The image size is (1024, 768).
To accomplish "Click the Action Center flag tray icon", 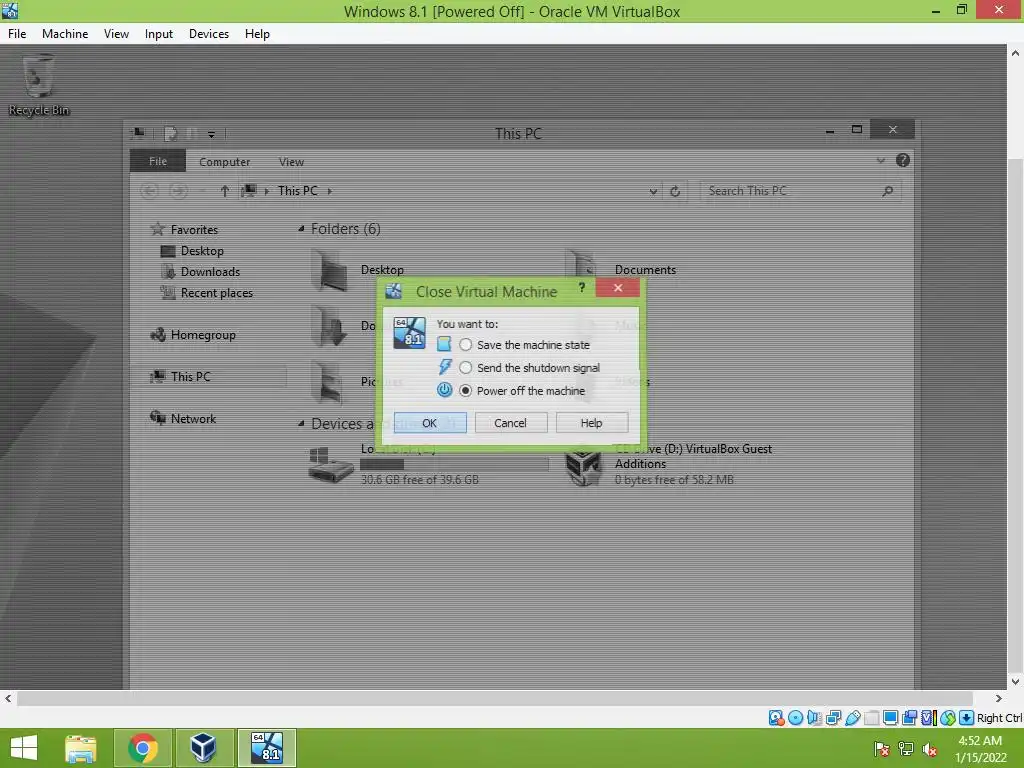I will (881, 748).
